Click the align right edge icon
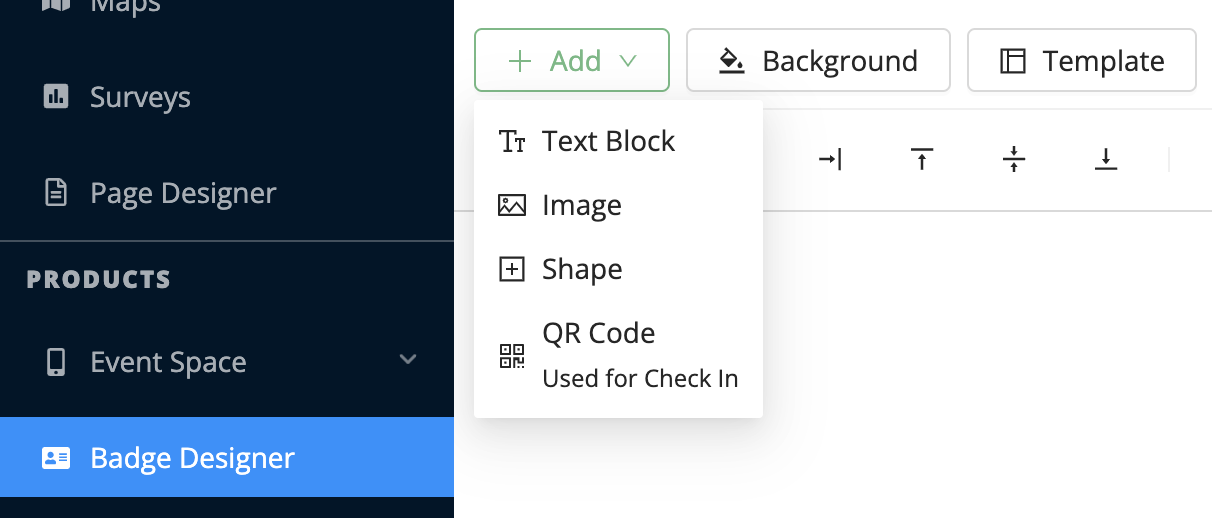1212x518 pixels. pos(830,159)
